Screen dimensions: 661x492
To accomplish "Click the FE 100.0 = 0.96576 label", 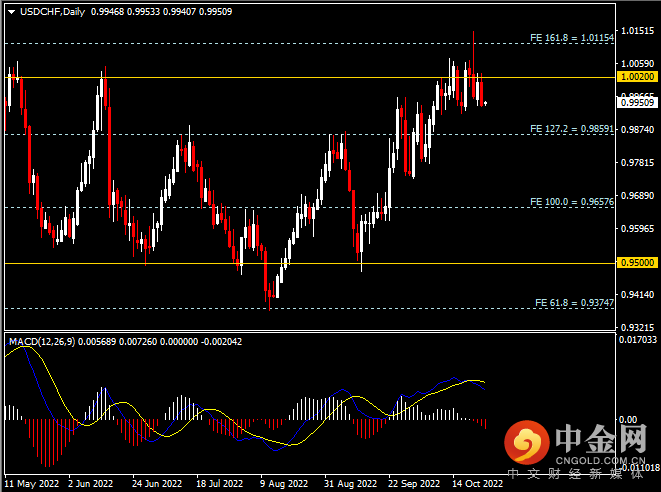I will (x=572, y=202).
